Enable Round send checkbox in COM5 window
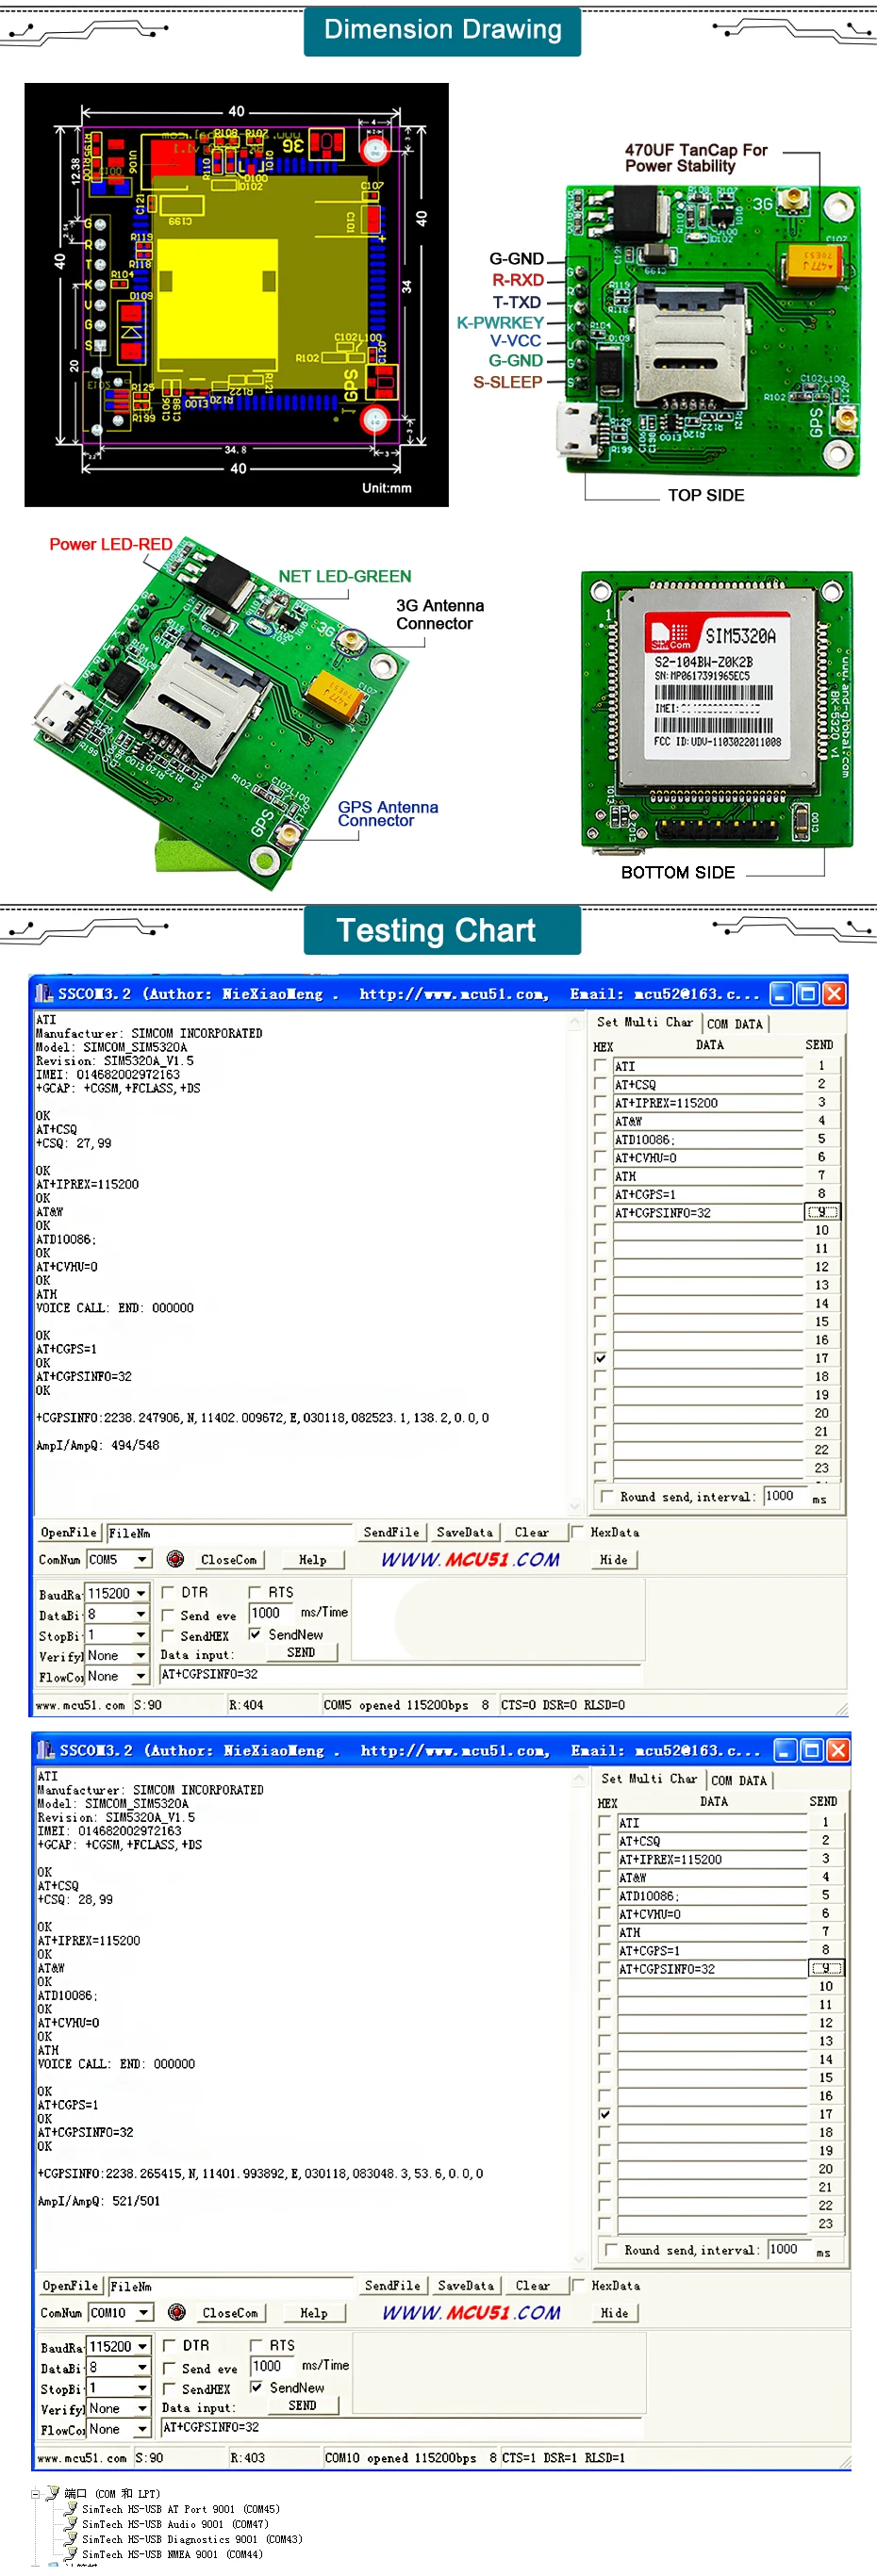The width and height of the screenshot is (877, 2576). [x=606, y=1496]
